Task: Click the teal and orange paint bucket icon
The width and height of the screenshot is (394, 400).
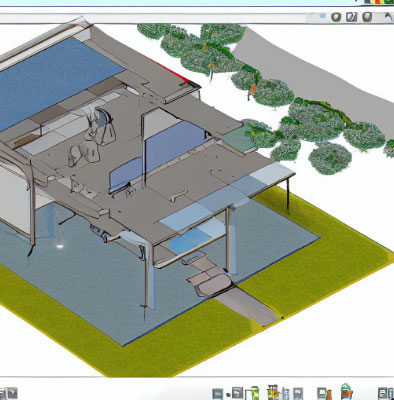Action: click(x=347, y=392)
